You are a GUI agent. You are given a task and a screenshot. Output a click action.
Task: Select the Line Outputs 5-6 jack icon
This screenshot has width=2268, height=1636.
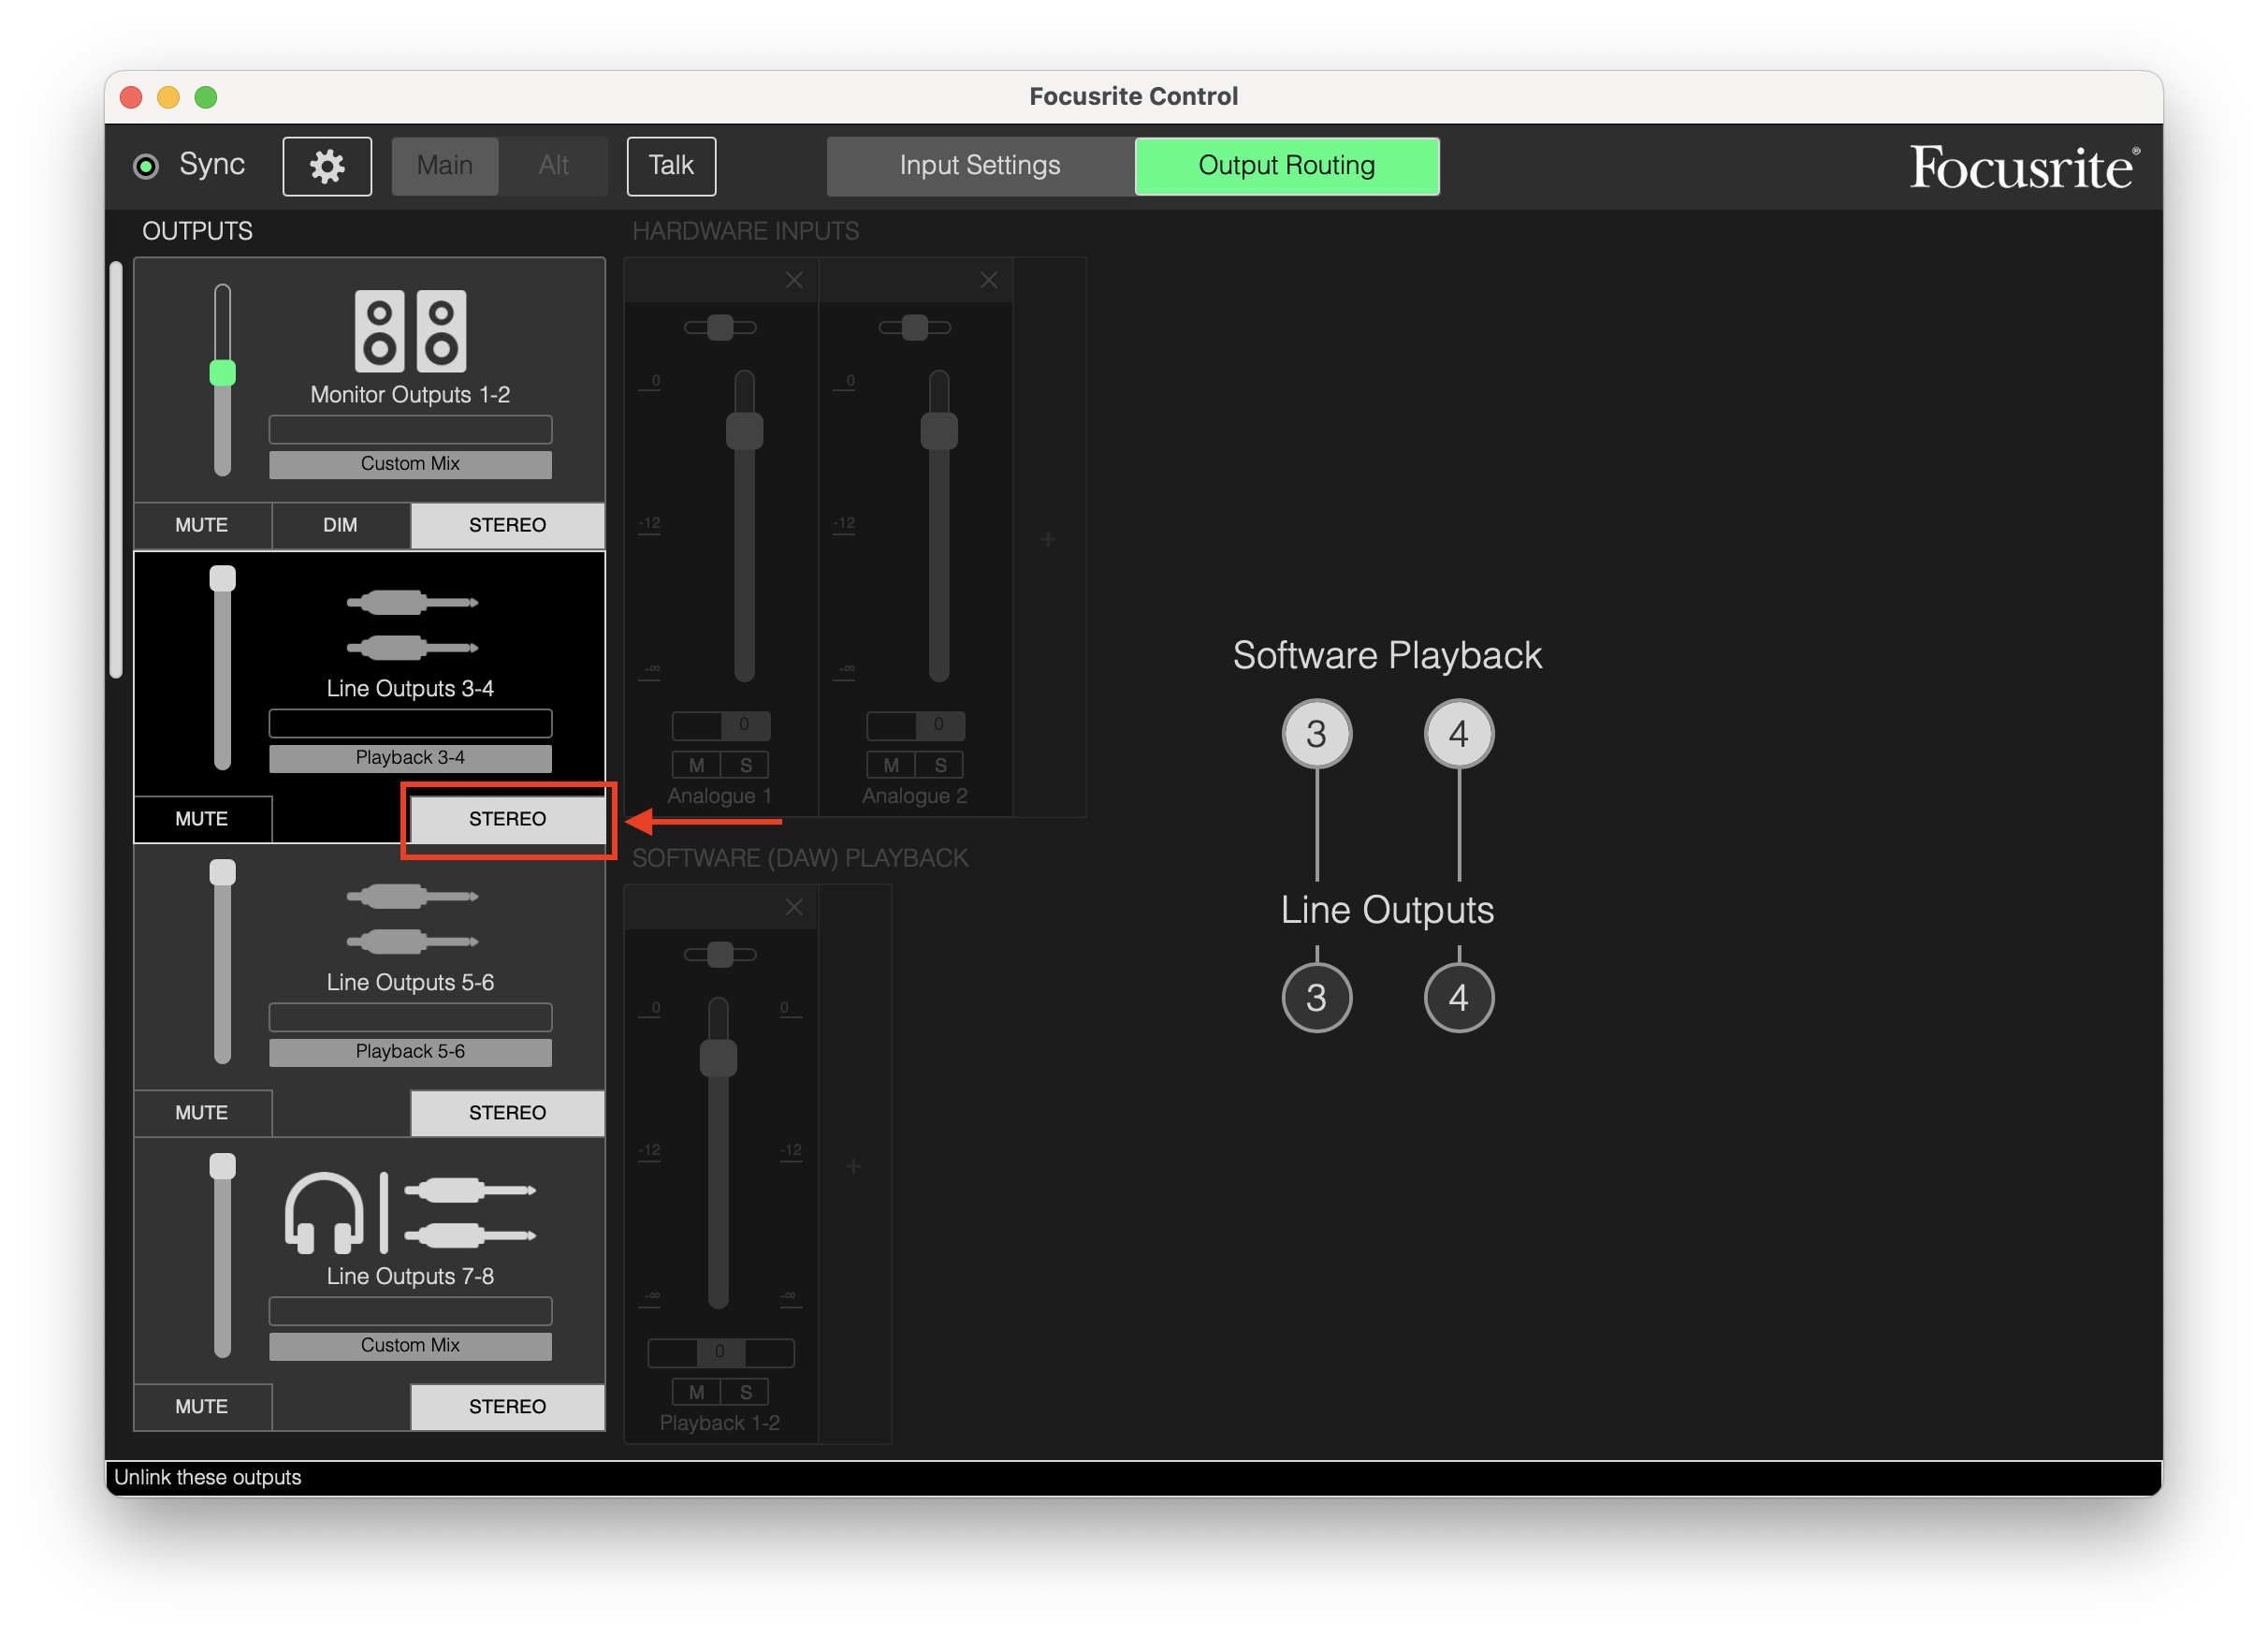click(x=411, y=919)
